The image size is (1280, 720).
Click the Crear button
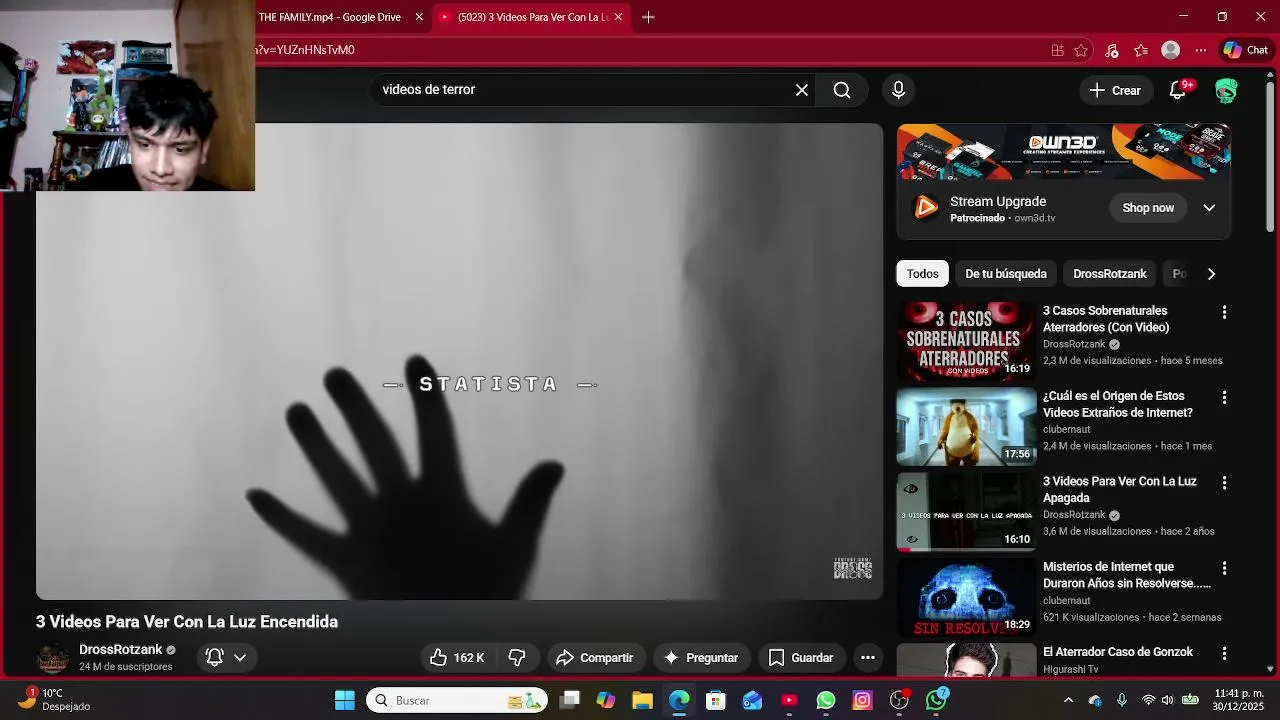1115,90
